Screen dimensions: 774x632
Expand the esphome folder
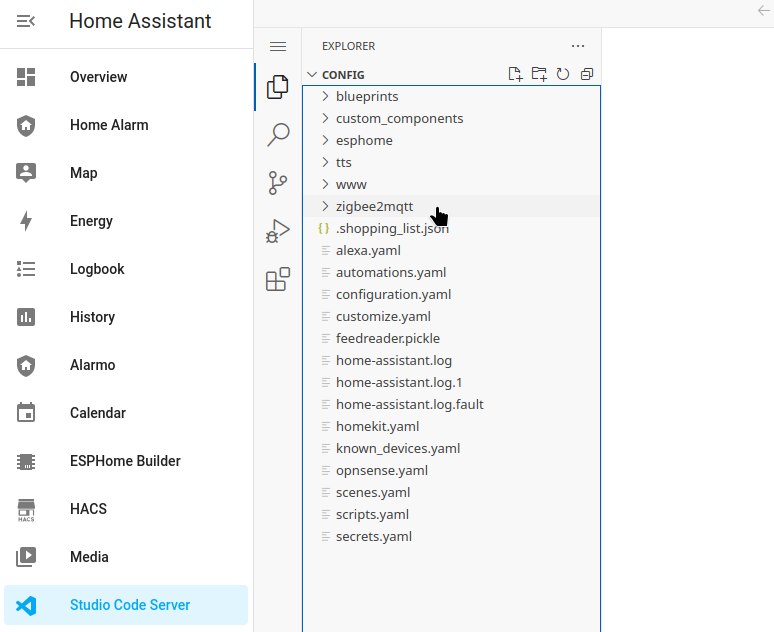(452, 141)
